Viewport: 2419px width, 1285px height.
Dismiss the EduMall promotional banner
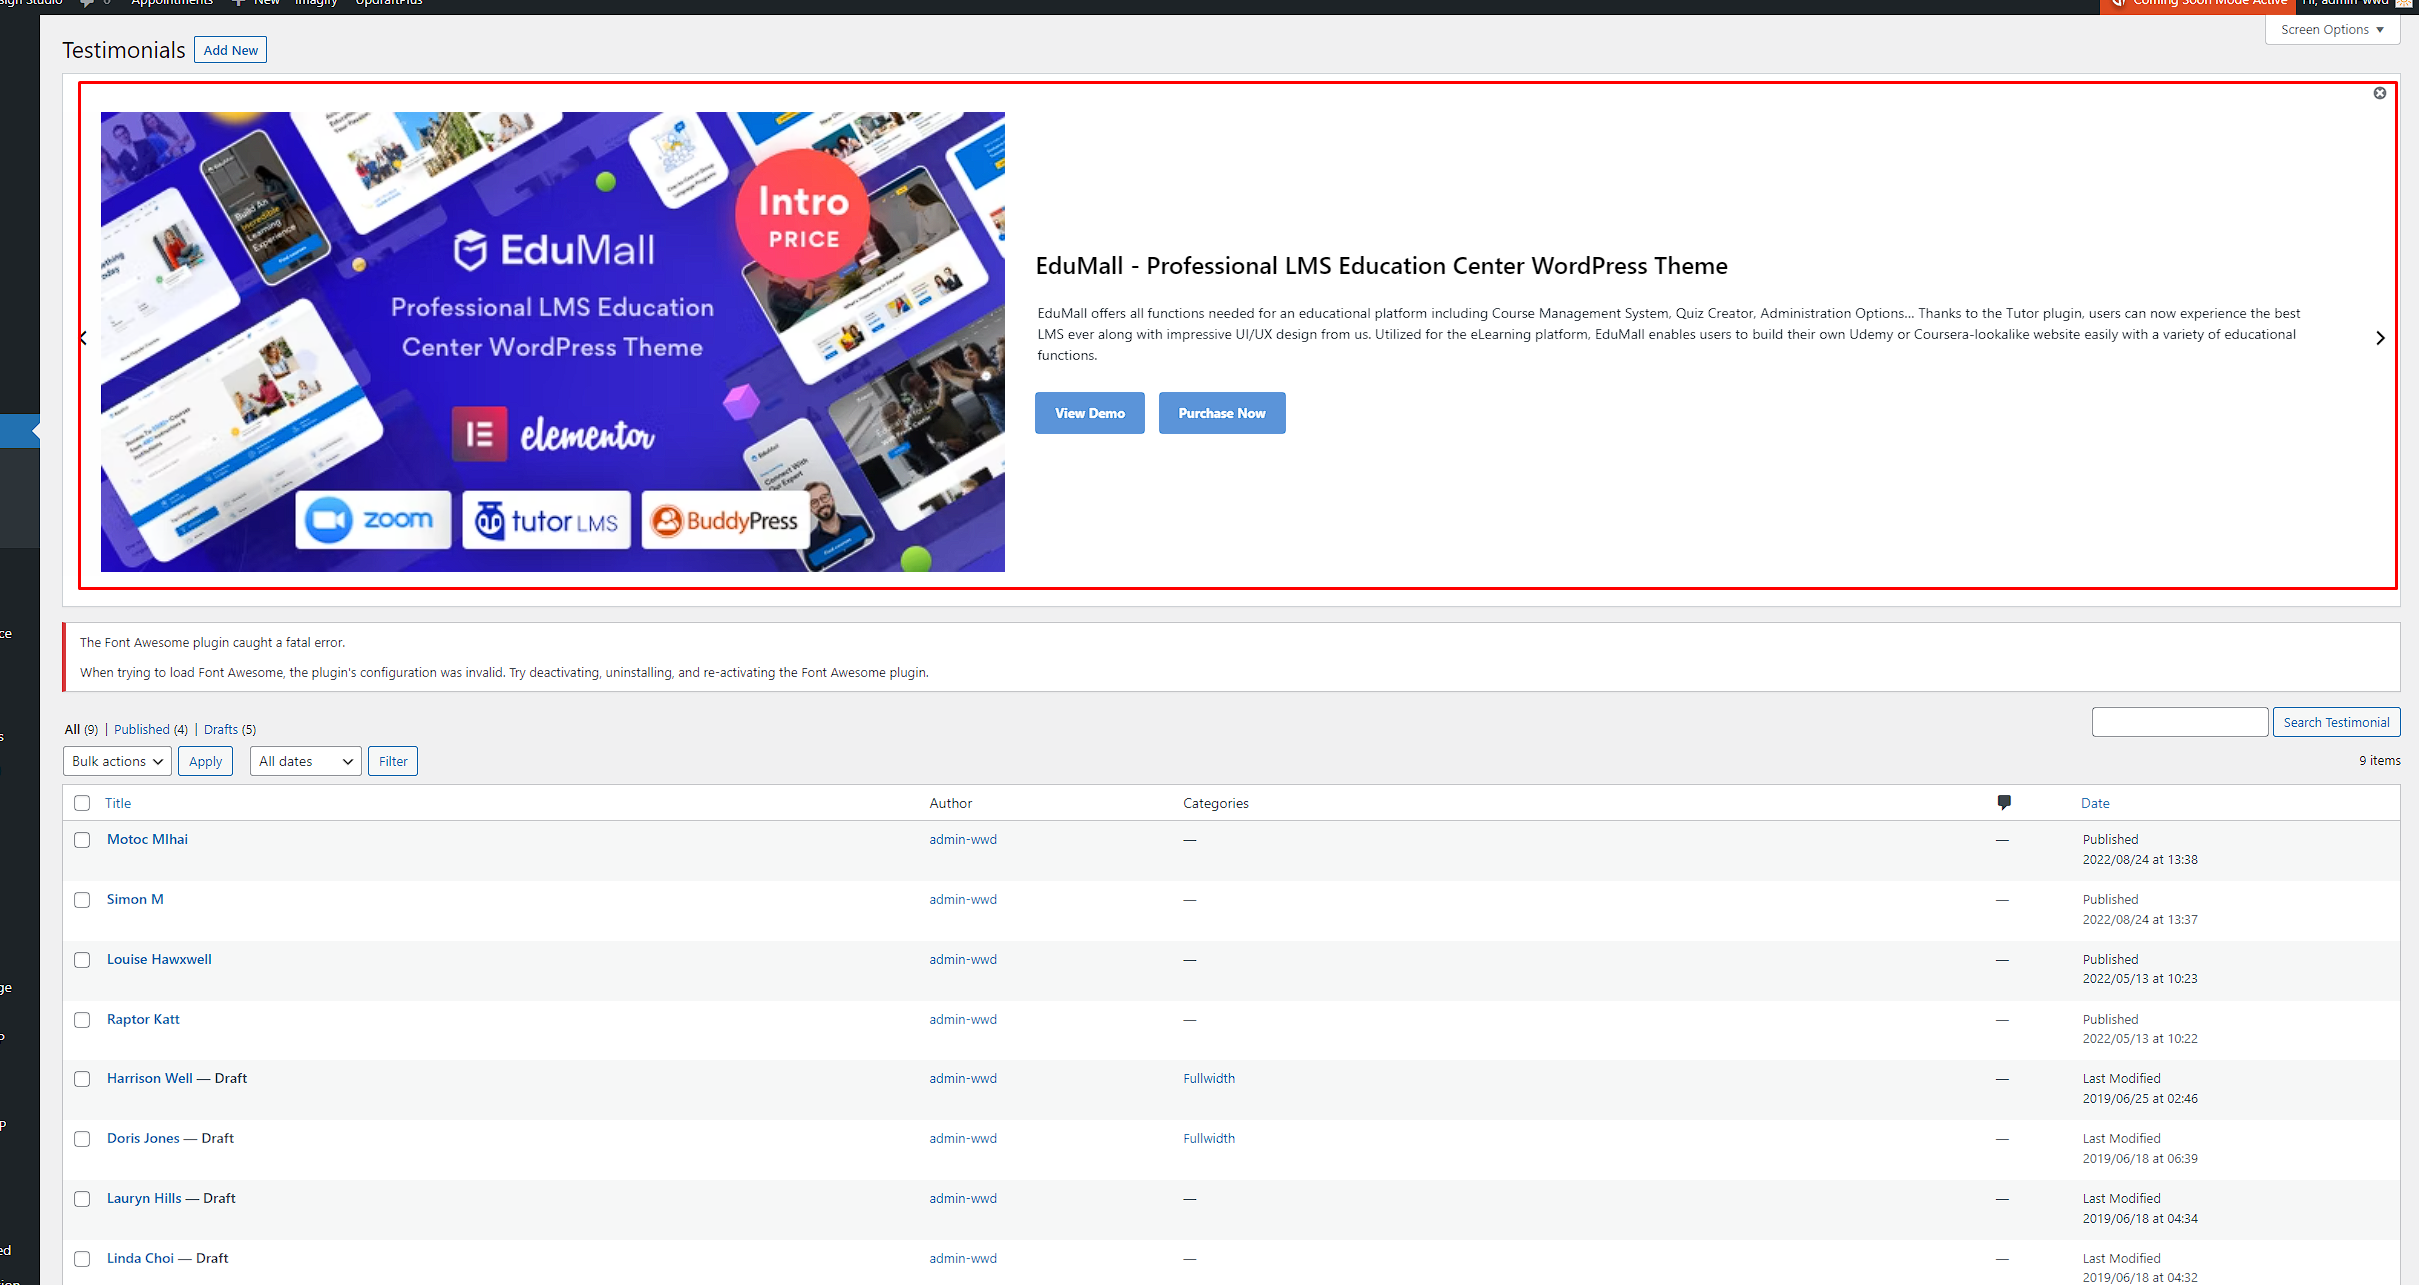tap(2379, 93)
